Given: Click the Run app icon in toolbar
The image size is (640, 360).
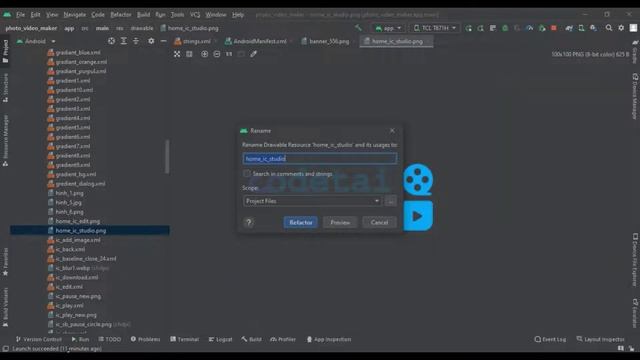Looking at the screenshot, I should [469, 28].
